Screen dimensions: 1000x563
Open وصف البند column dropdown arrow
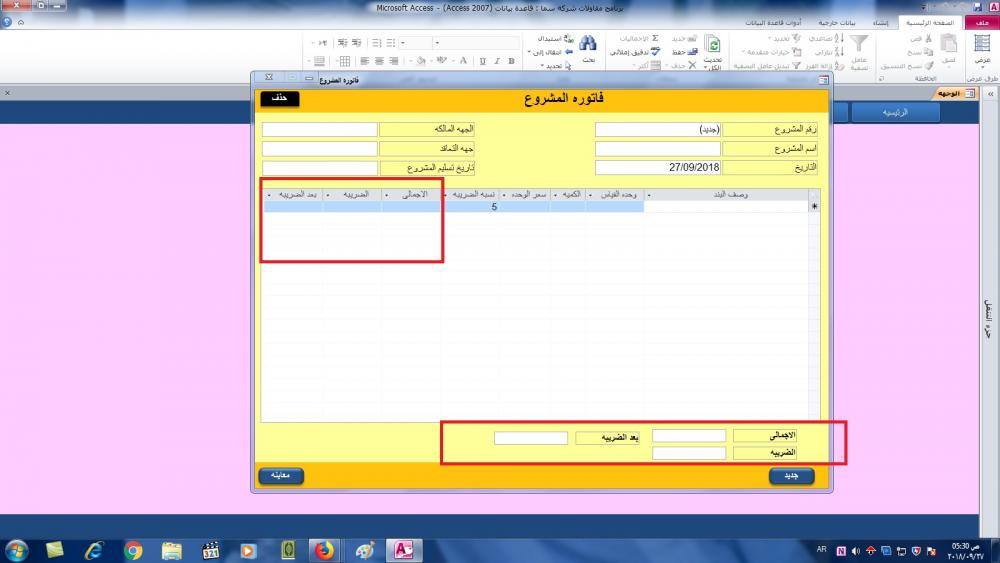pos(650,195)
